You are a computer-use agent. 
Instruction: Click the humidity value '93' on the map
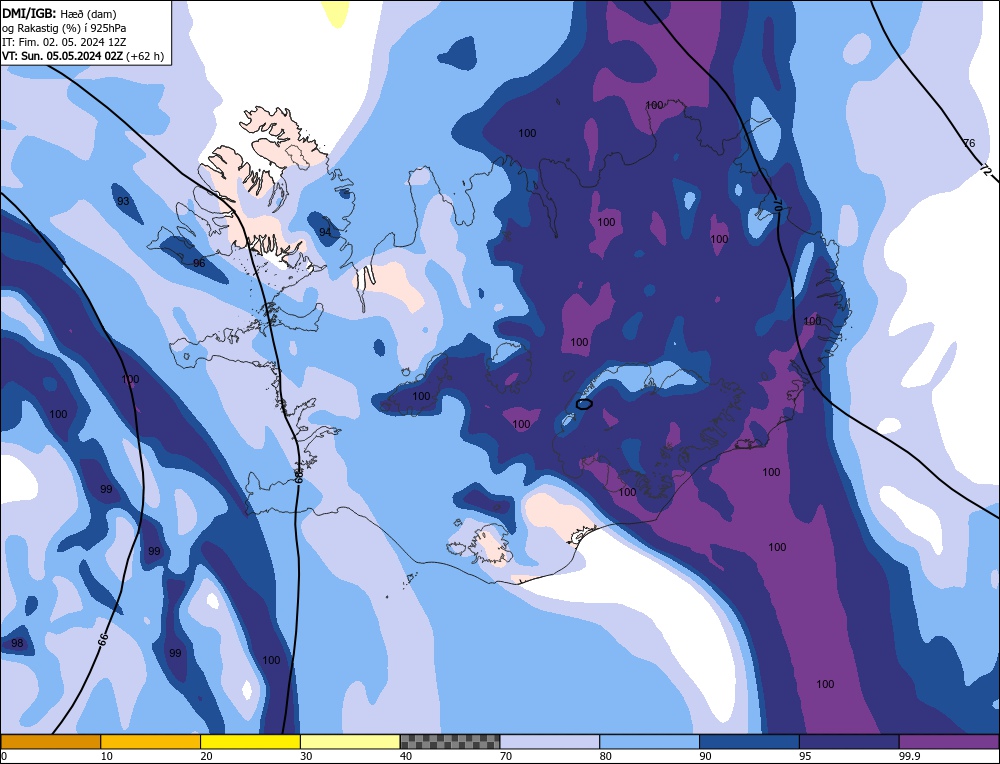123,202
